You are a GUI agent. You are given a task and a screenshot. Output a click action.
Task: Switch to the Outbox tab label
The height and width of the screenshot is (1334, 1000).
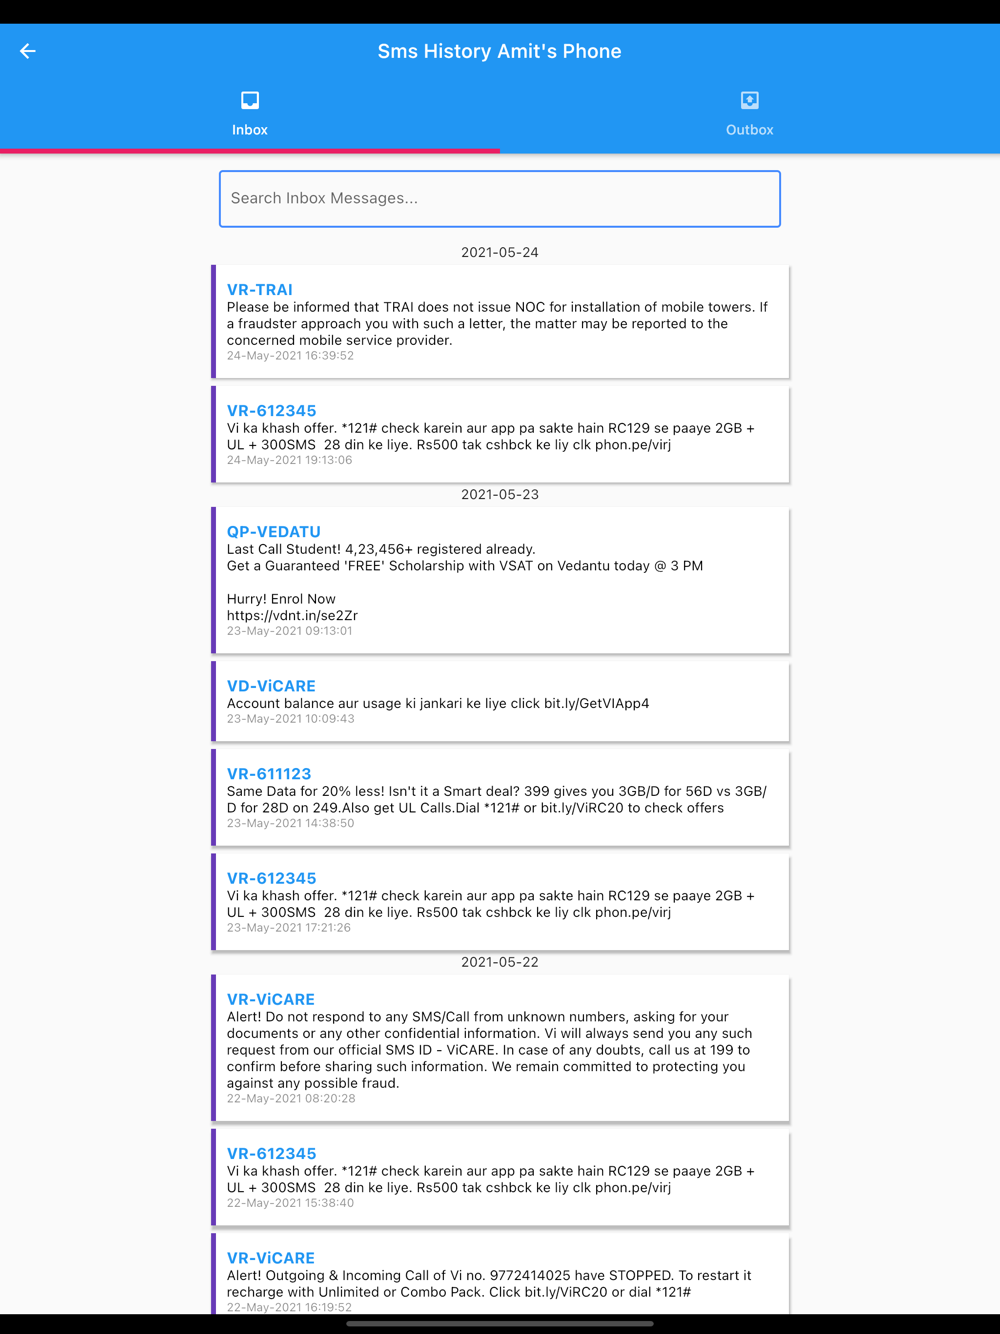pyautogui.click(x=750, y=130)
